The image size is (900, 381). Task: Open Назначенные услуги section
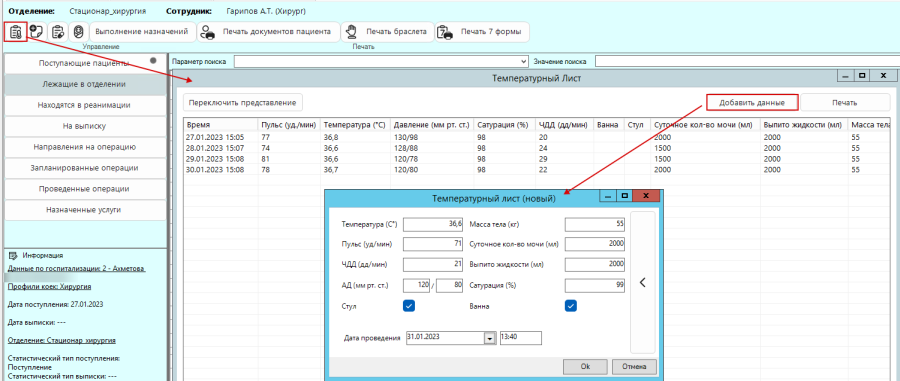(x=84, y=210)
